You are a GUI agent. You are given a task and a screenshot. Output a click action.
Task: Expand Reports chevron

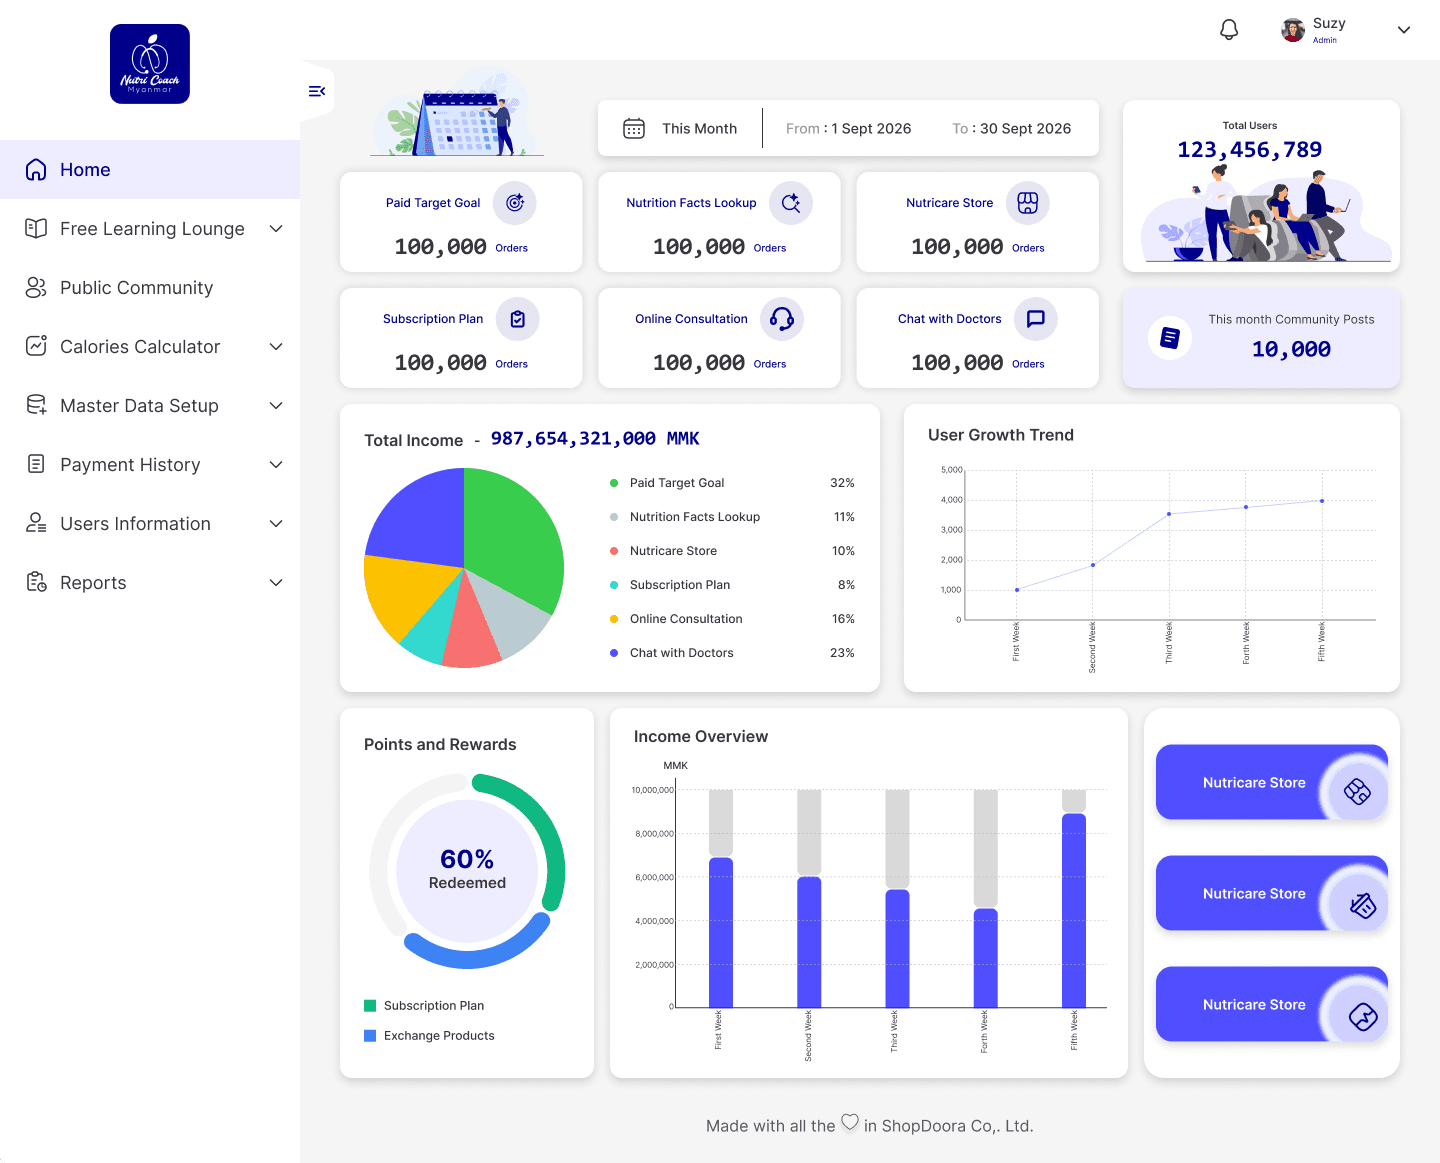[276, 583]
